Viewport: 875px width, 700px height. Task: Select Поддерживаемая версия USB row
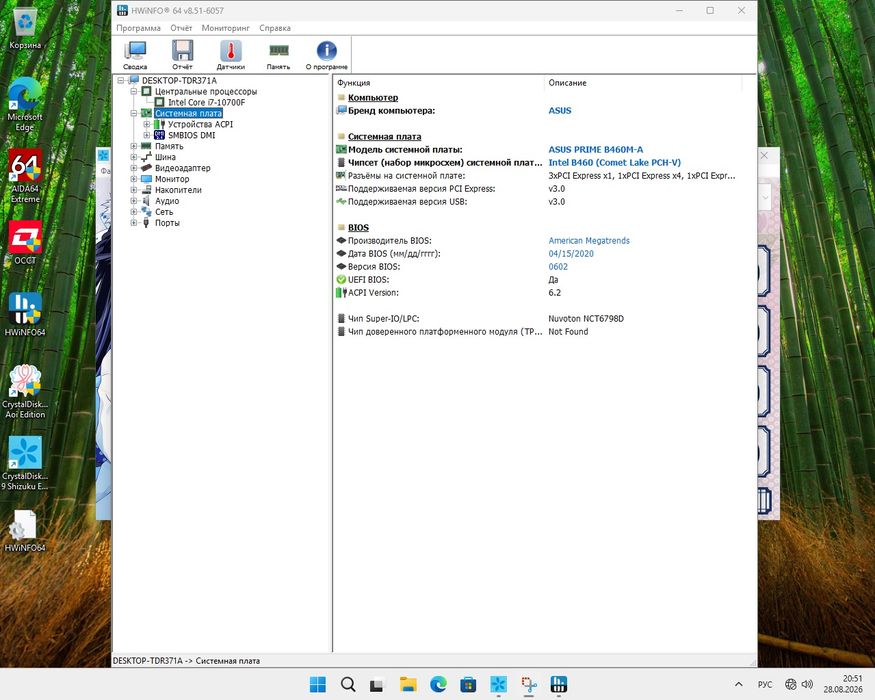point(539,202)
